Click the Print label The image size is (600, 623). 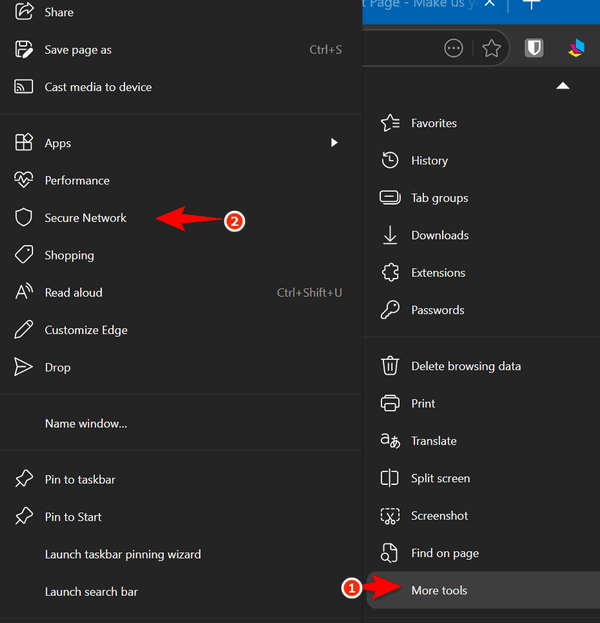pos(423,404)
